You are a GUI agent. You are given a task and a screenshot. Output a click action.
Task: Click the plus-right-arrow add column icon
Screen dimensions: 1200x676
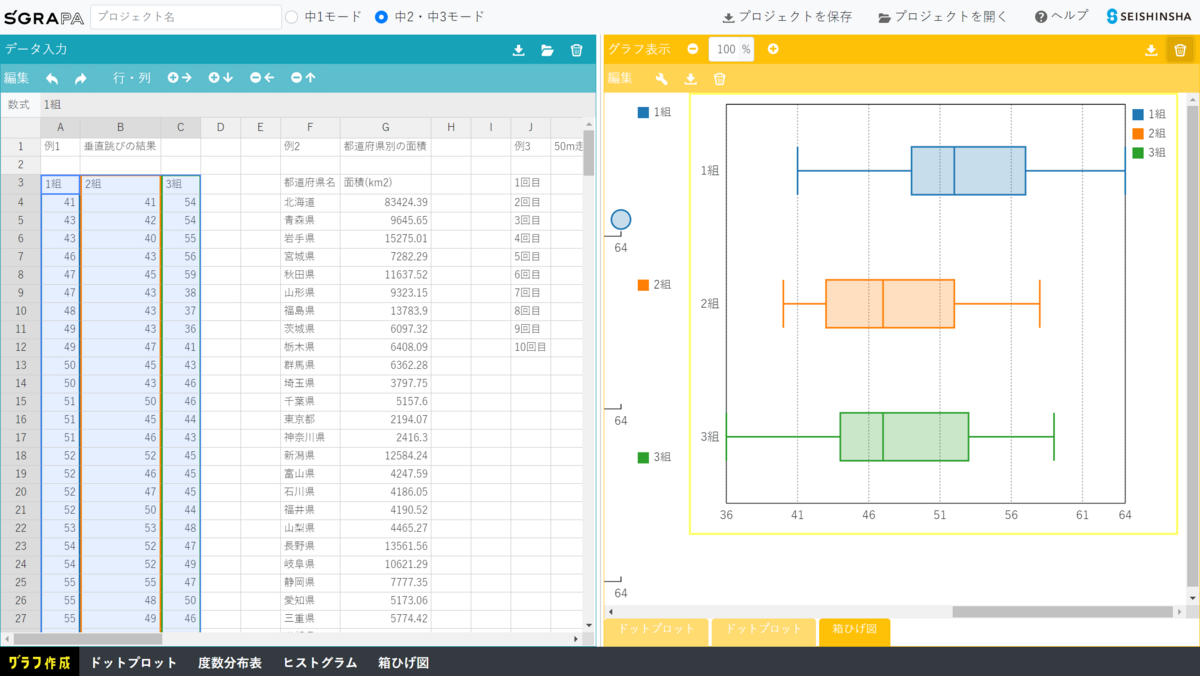coord(179,78)
